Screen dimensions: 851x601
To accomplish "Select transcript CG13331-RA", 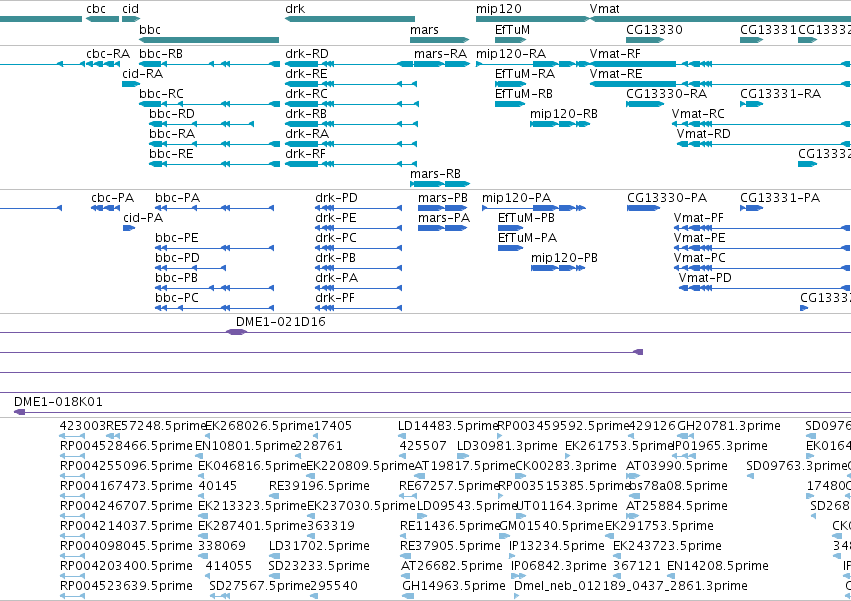I will 780,94.
